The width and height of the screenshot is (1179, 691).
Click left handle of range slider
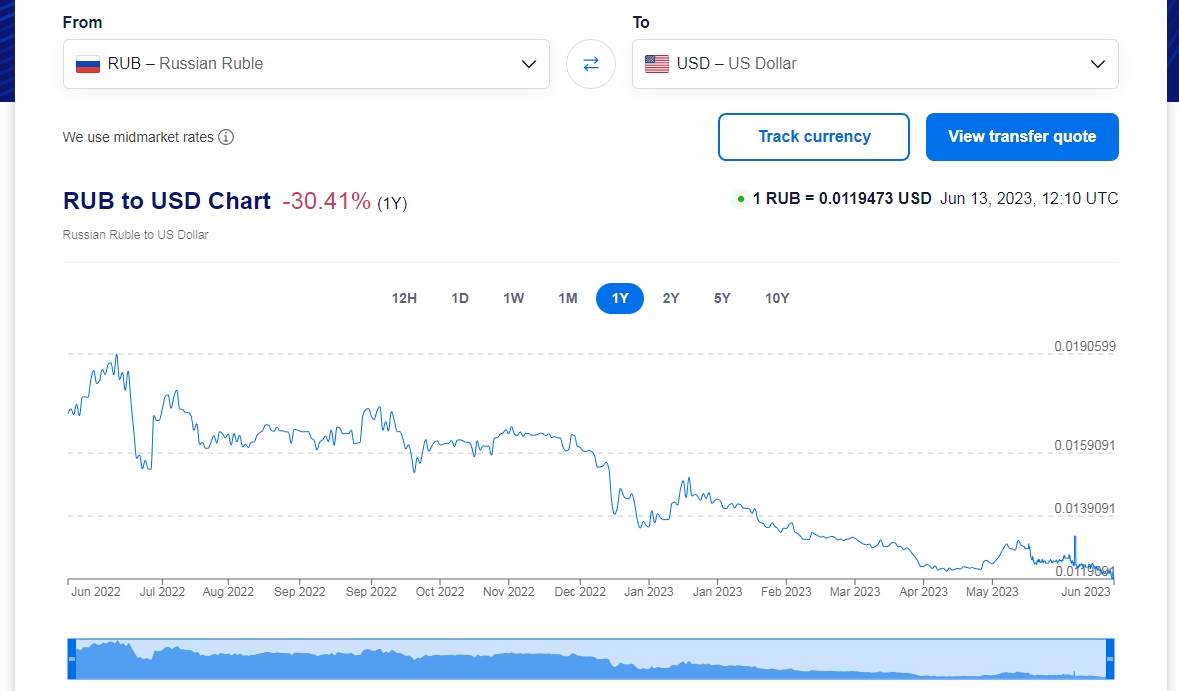[71, 659]
